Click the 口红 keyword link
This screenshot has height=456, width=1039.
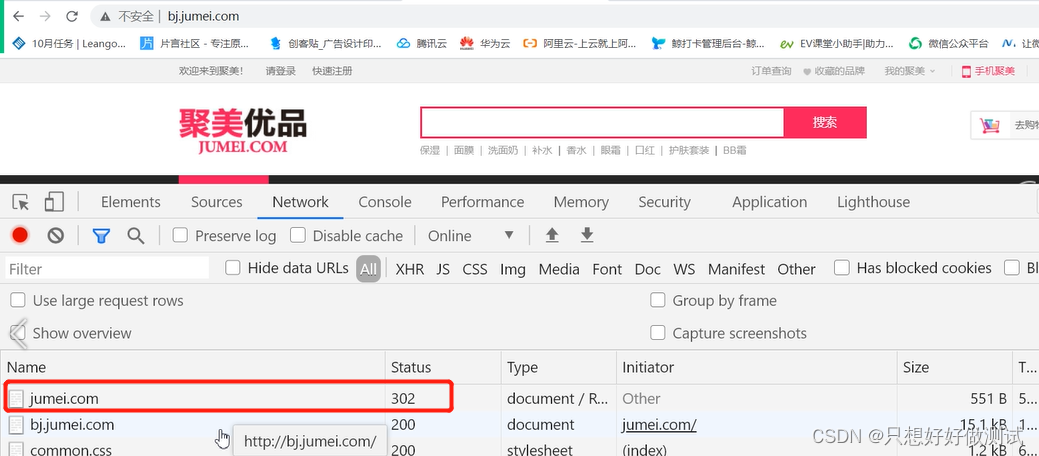click(x=645, y=150)
